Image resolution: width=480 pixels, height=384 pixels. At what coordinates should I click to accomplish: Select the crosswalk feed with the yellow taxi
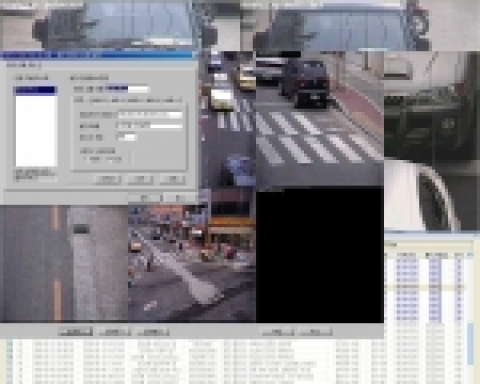pyautogui.click(x=228, y=120)
